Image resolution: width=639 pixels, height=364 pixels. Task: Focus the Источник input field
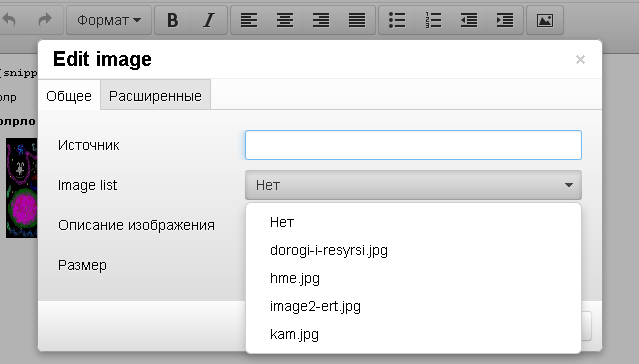[x=413, y=145]
